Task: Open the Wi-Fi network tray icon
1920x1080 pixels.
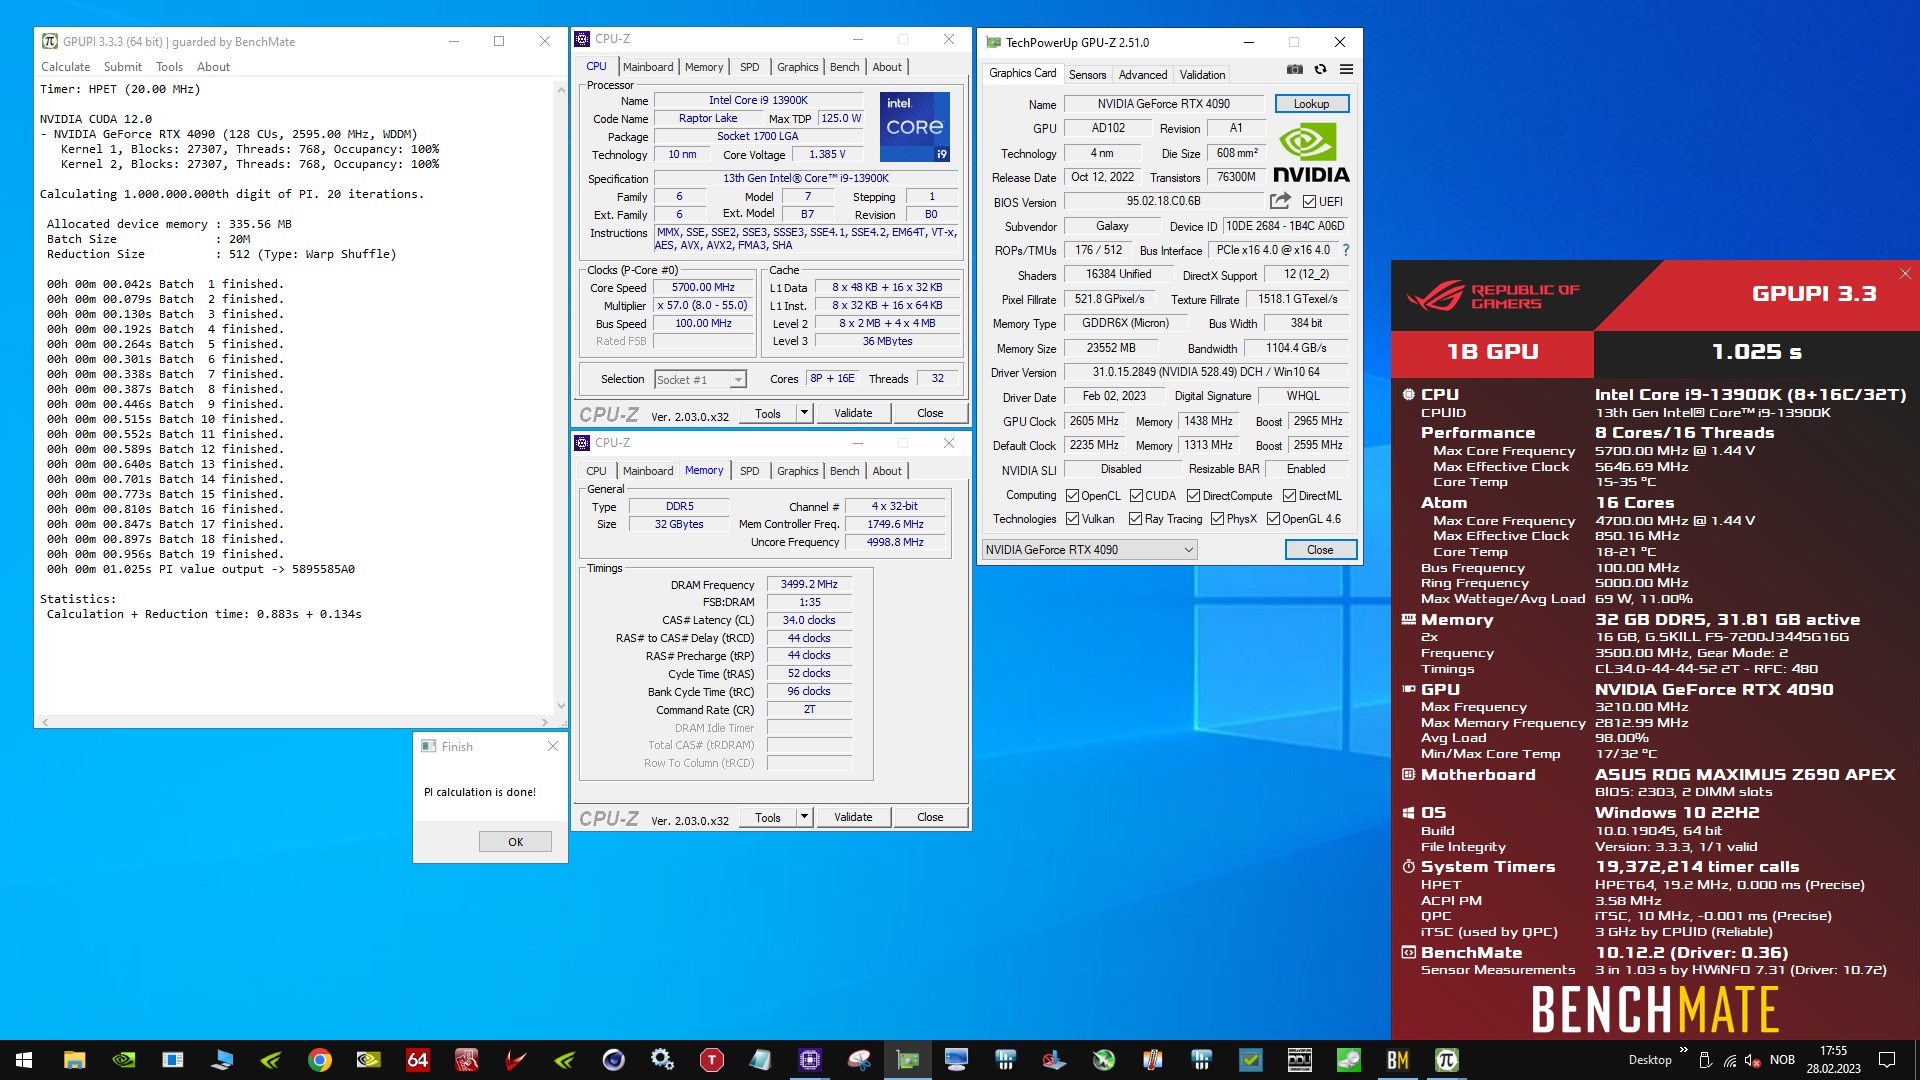Action: 1729,1060
